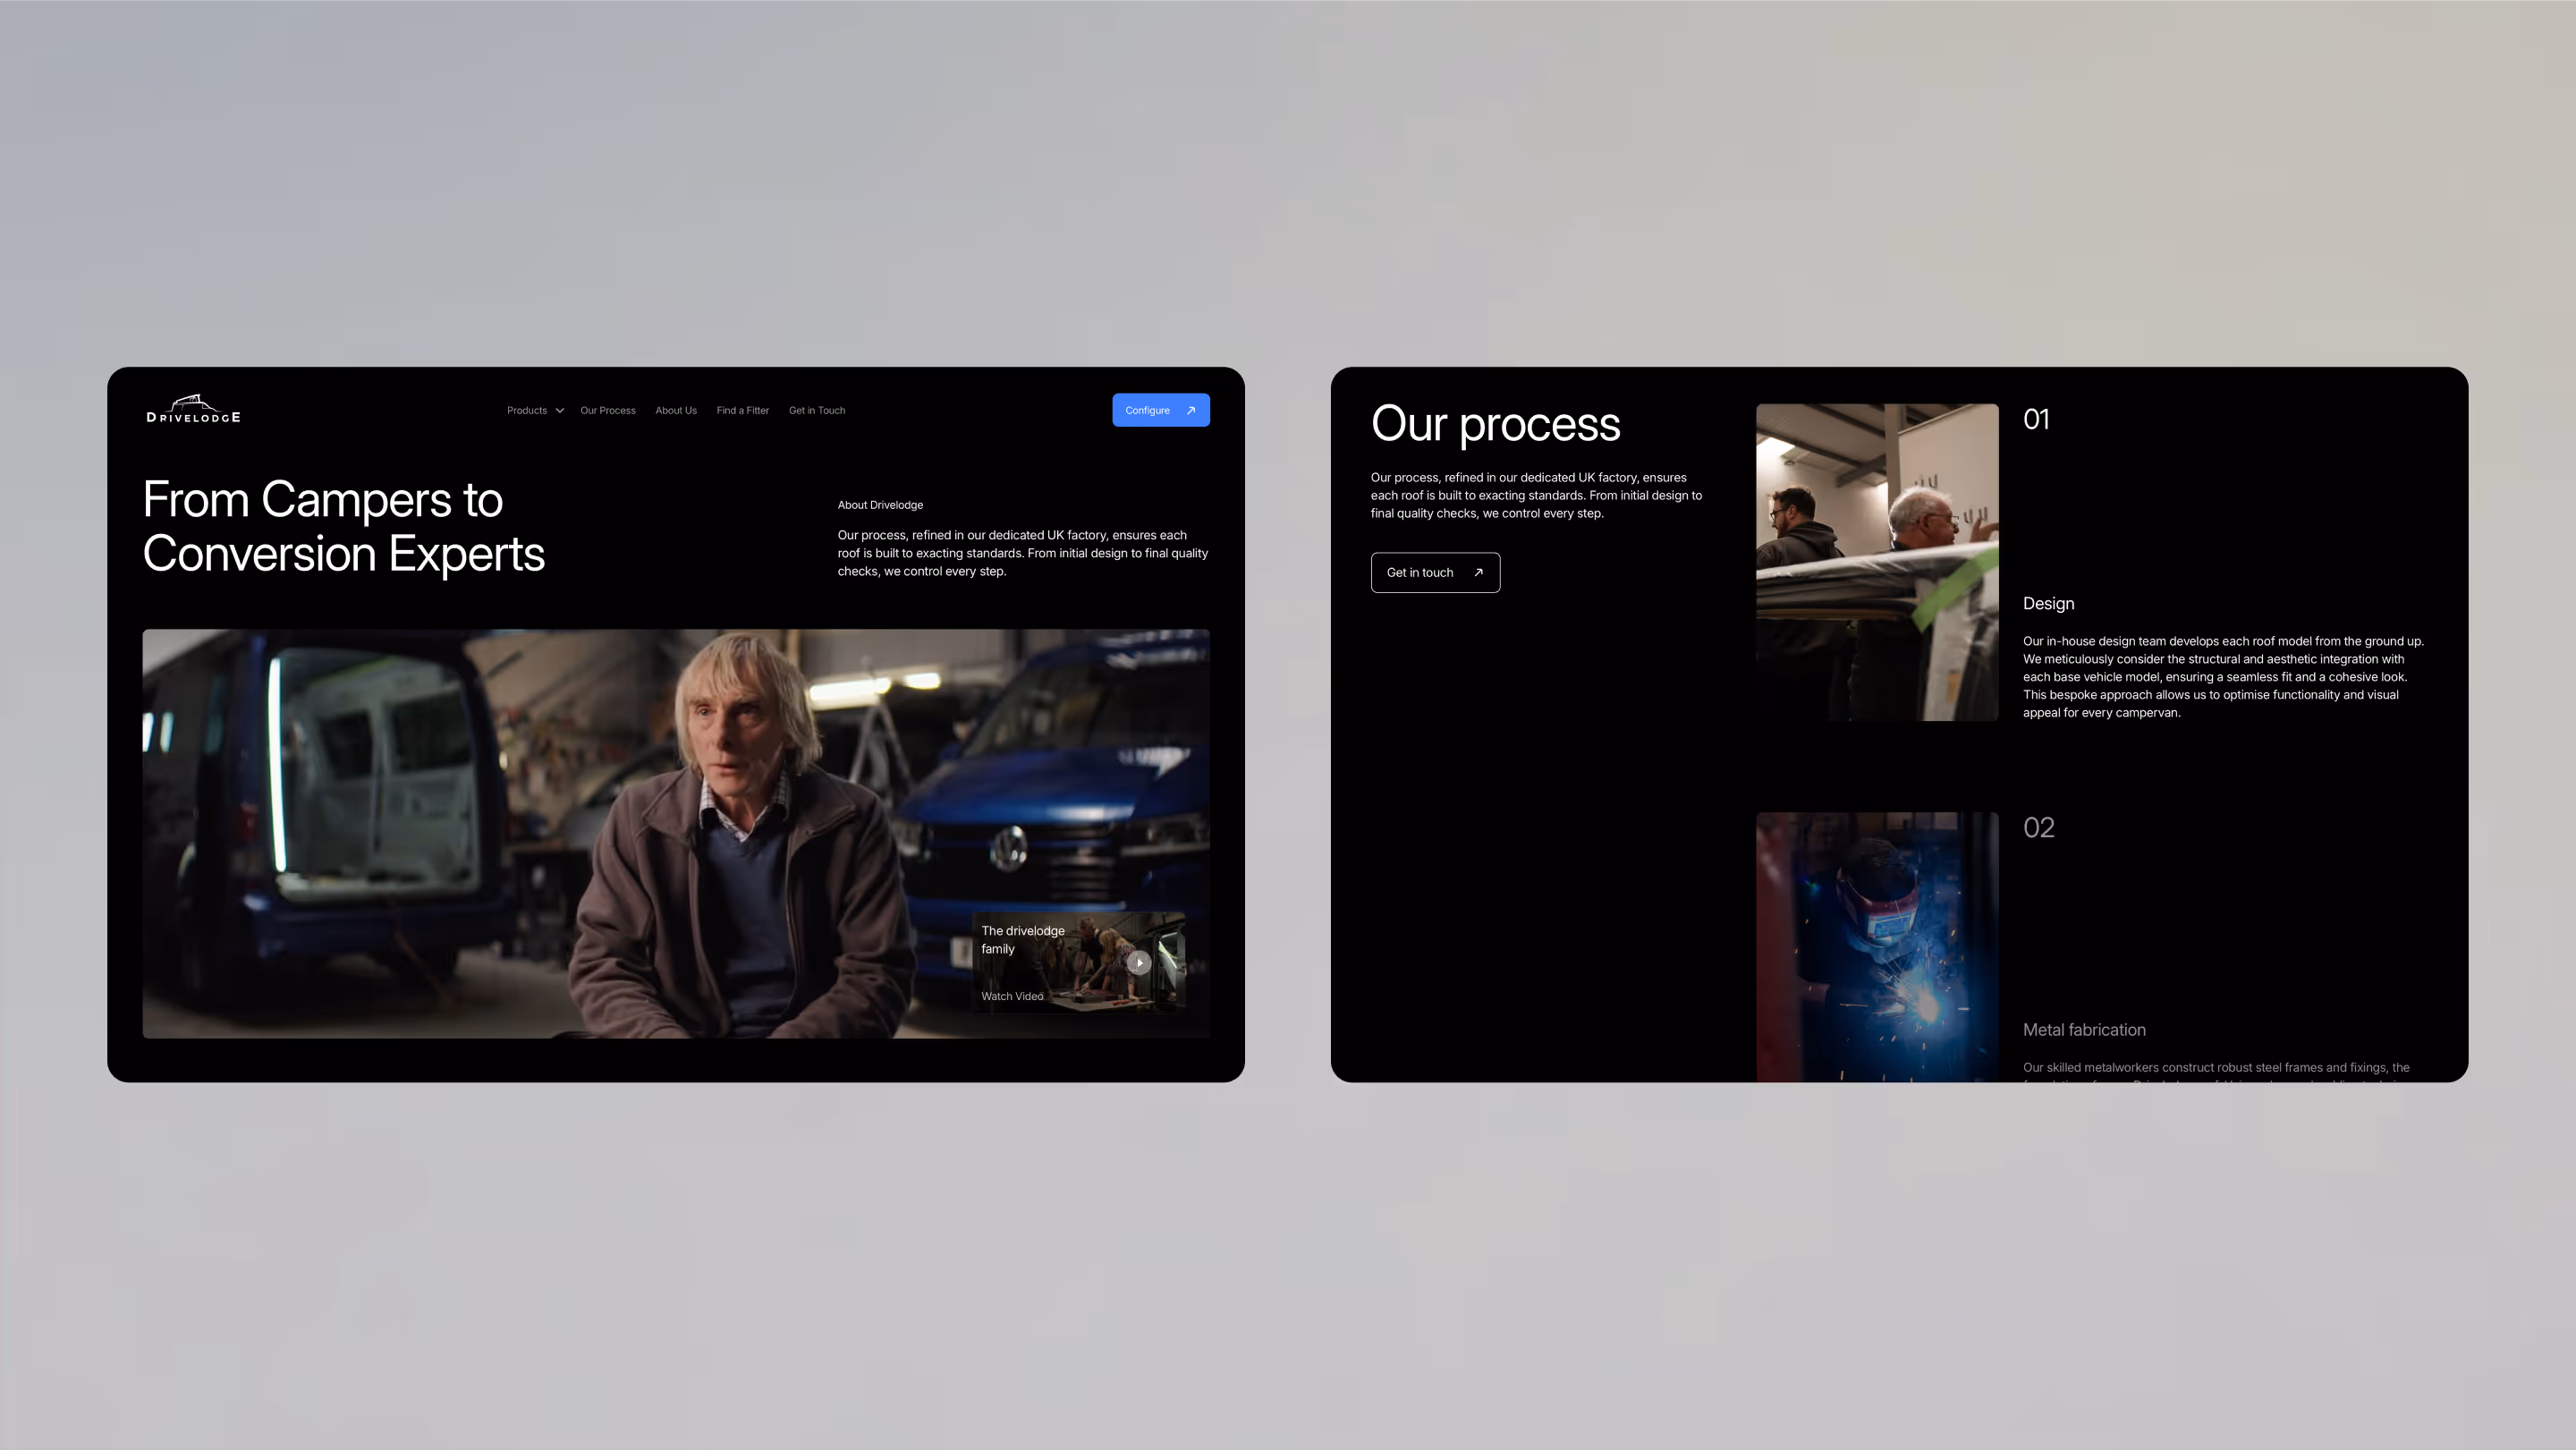Select the Metal fabrication heading
Image resolution: width=2576 pixels, height=1450 pixels.
(x=2084, y=1030)
